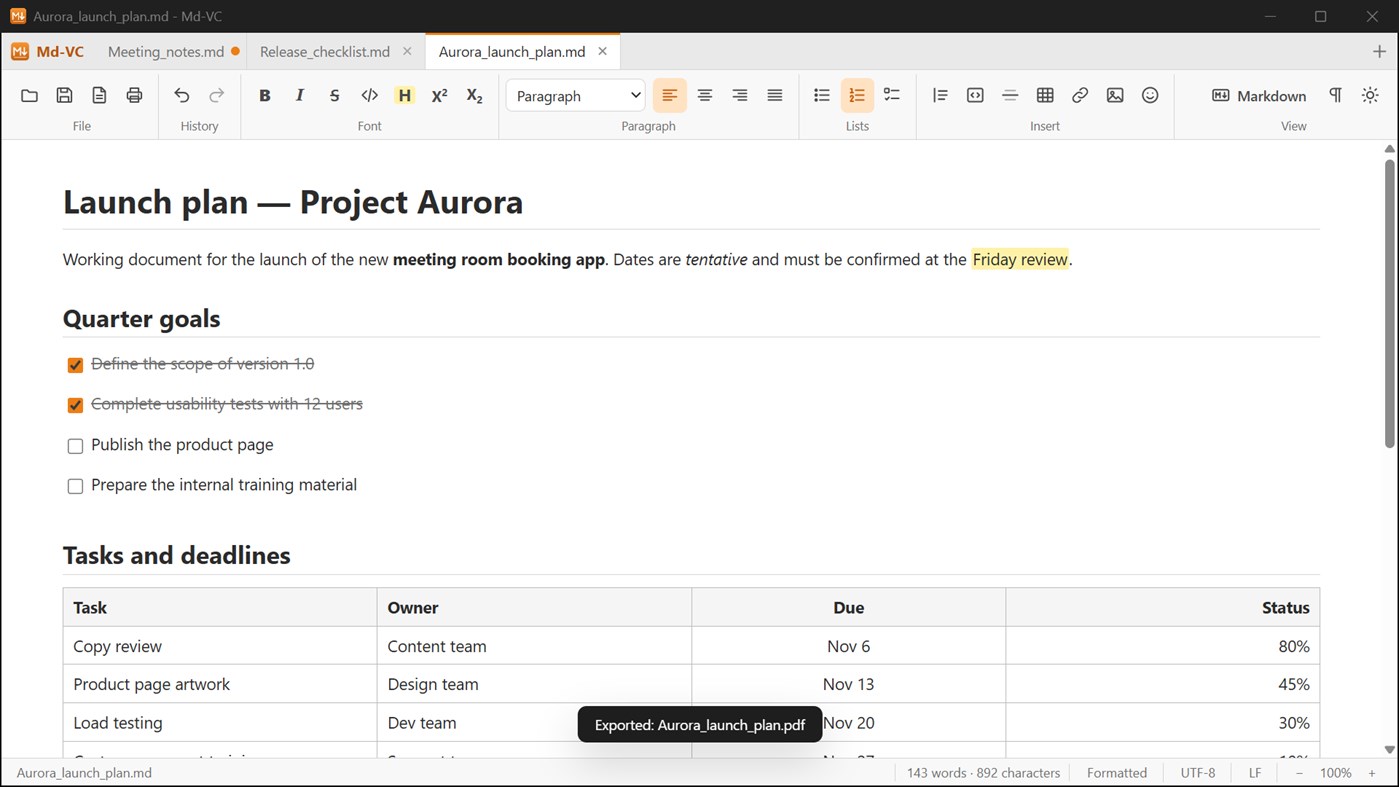Check 'Prepare the internal training material'

75,486
